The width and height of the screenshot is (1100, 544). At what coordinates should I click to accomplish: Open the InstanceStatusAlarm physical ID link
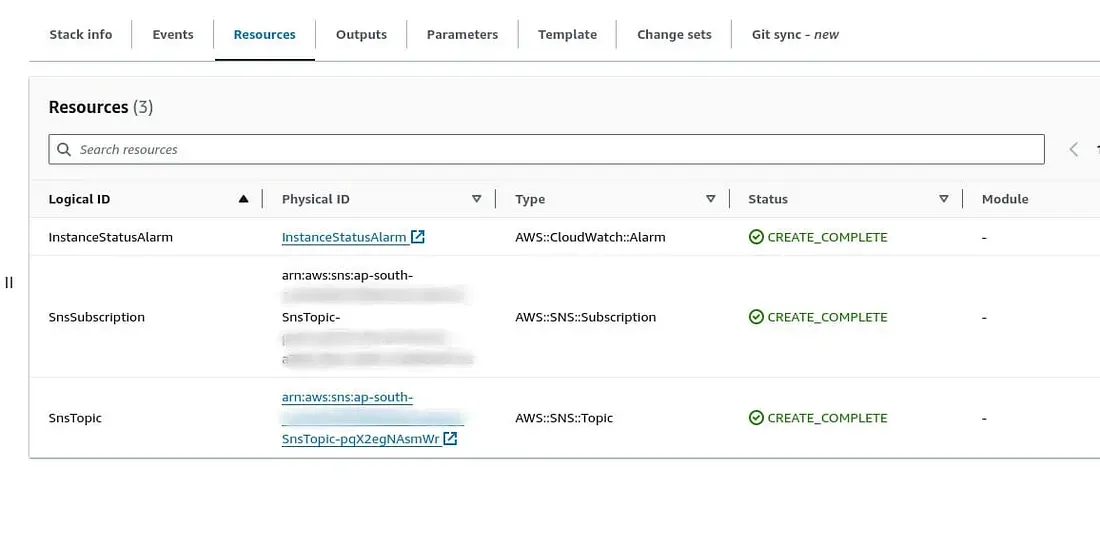click(x=344, y=238)
